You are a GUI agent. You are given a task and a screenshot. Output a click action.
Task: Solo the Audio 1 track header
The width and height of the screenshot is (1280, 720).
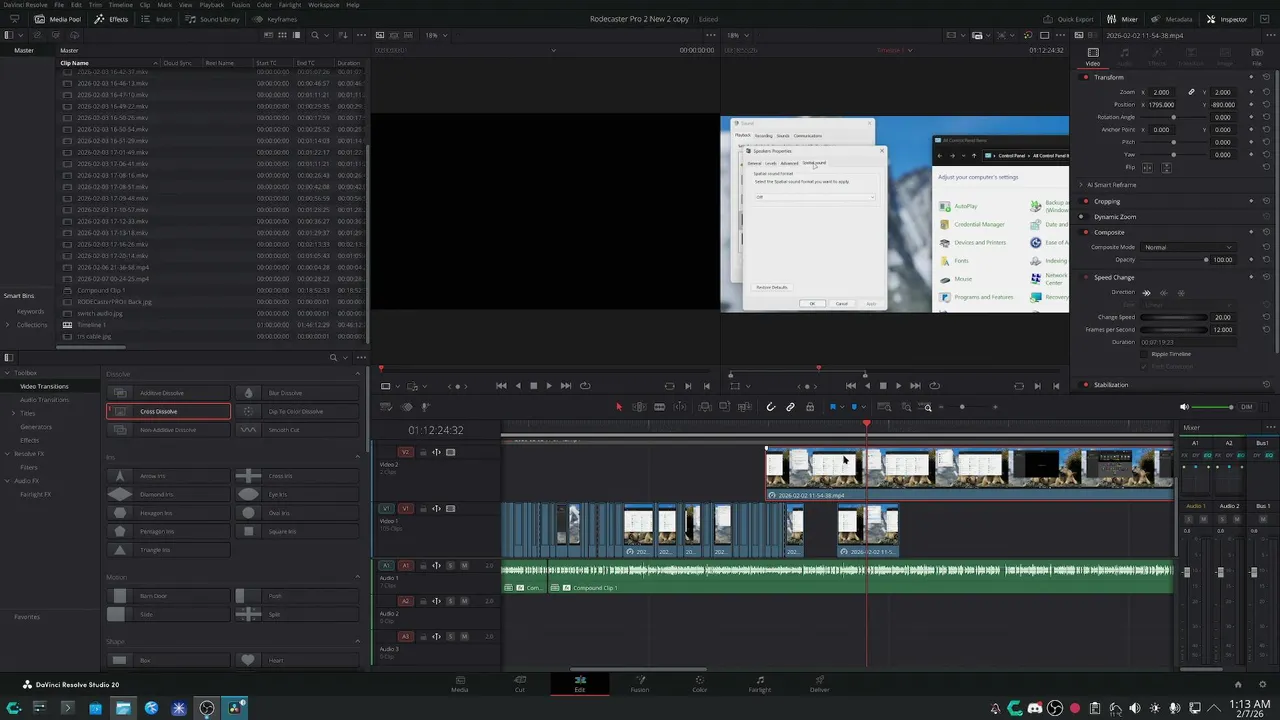coord(450,566)
